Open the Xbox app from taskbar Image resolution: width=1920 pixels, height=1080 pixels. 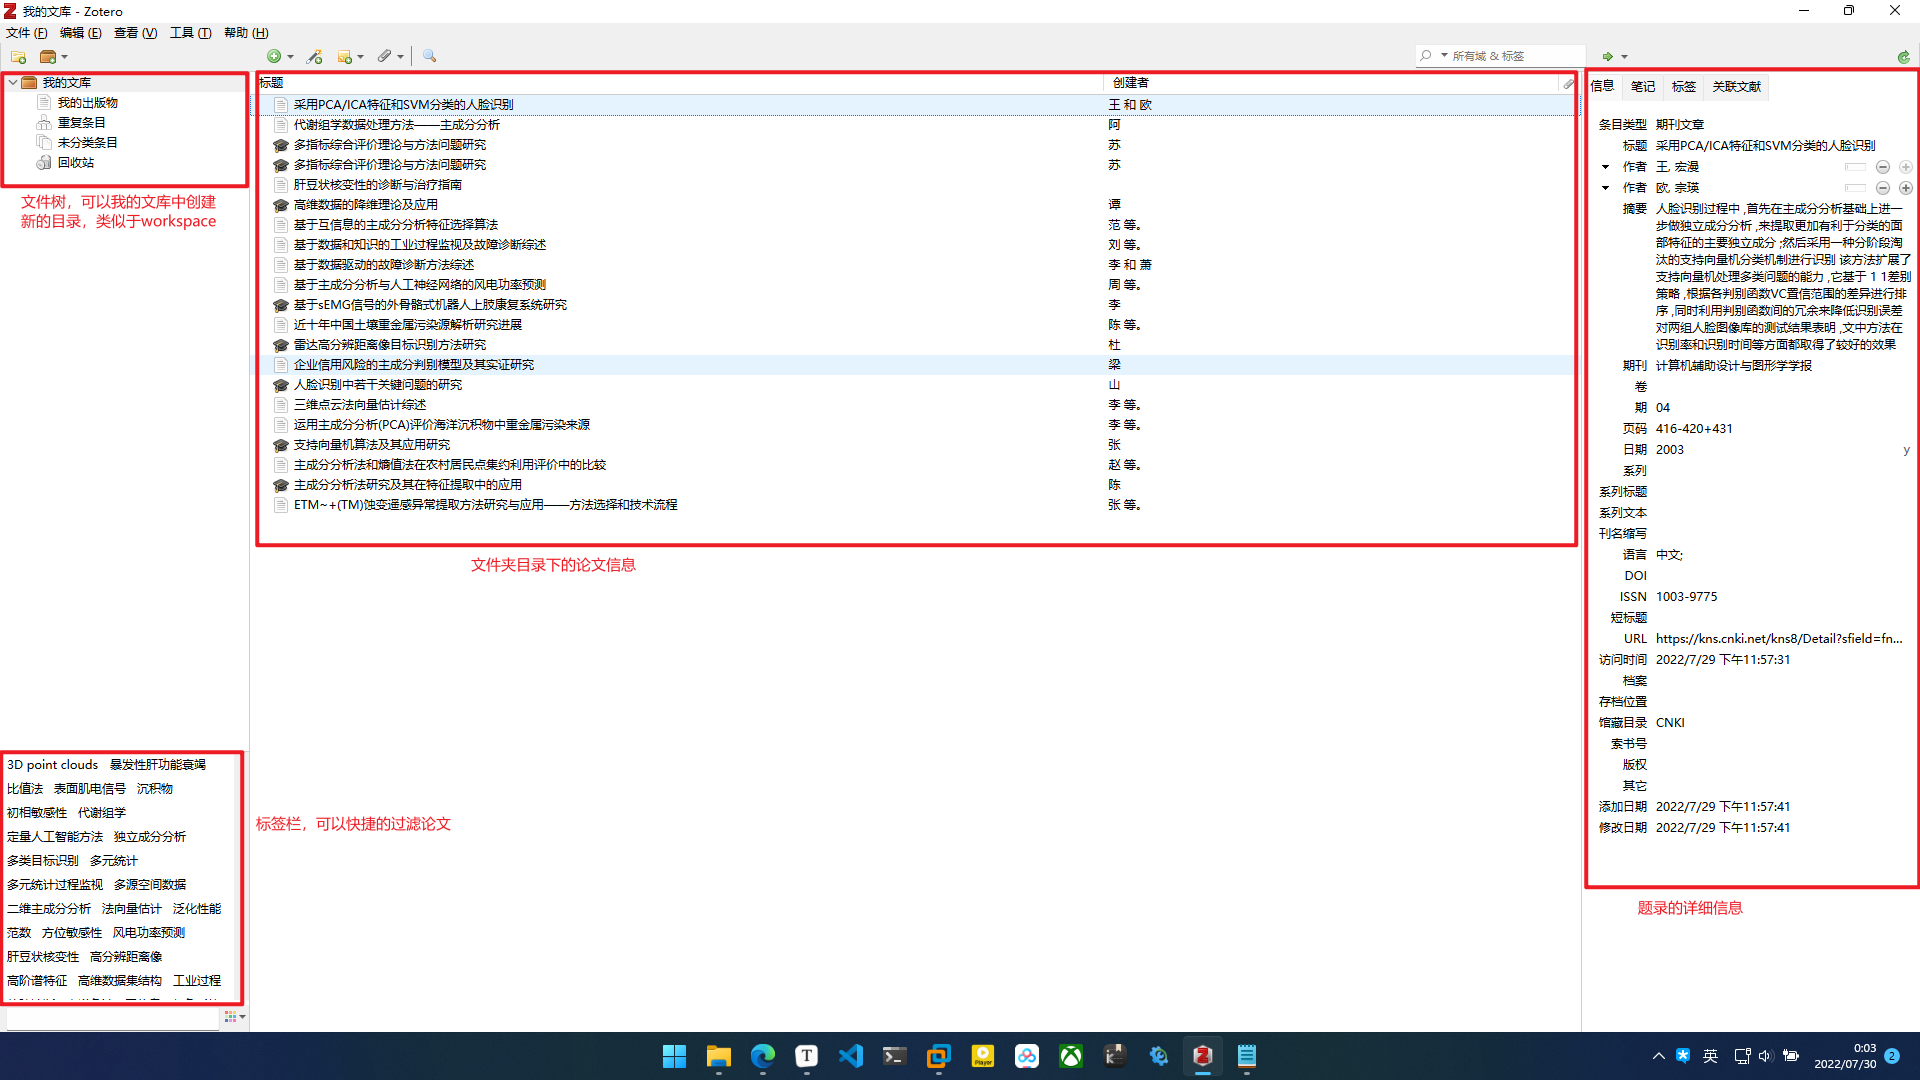point(1070,1056)
